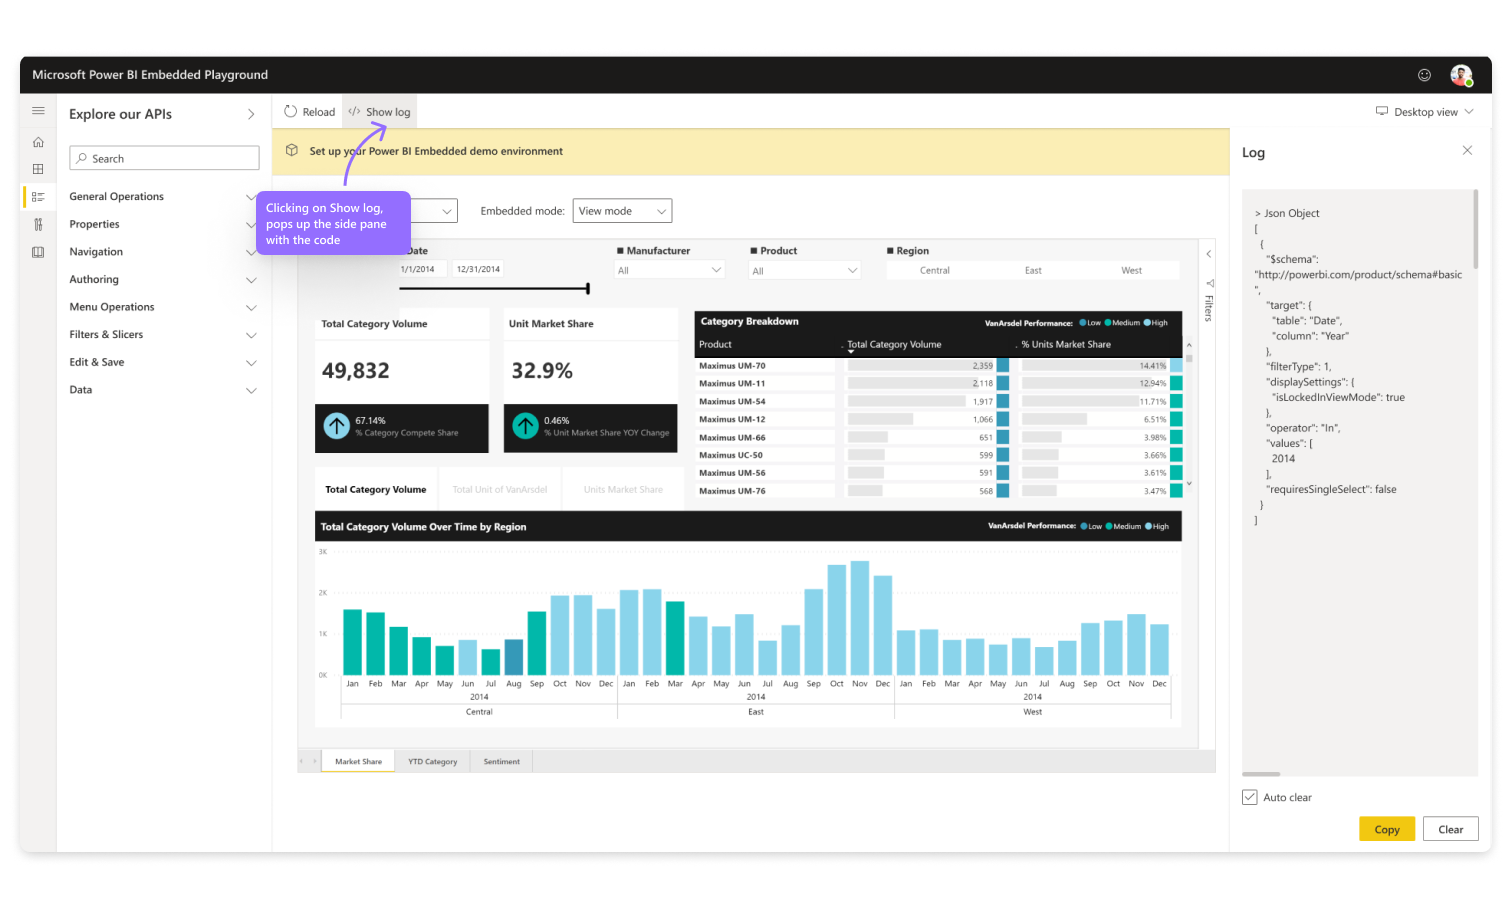Viewport: 1512px width, 906px height.
Task: Select the API list icon in rail
Action: (x=38, y=197)
